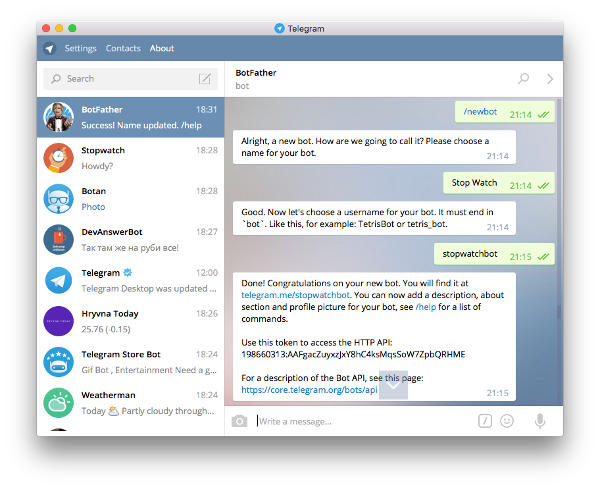The height and width of the screenshot is (489, 600).
Task: Open the https://core.telegram.org/bots/api link
Action: [309, 390]
